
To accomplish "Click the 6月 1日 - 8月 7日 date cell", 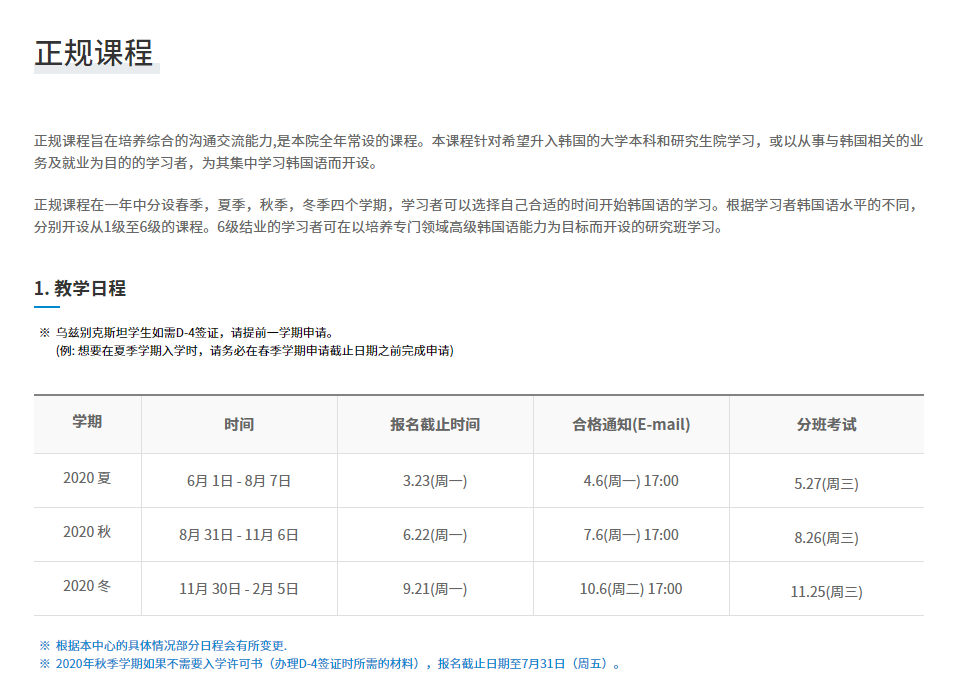I will coord(239,481).
